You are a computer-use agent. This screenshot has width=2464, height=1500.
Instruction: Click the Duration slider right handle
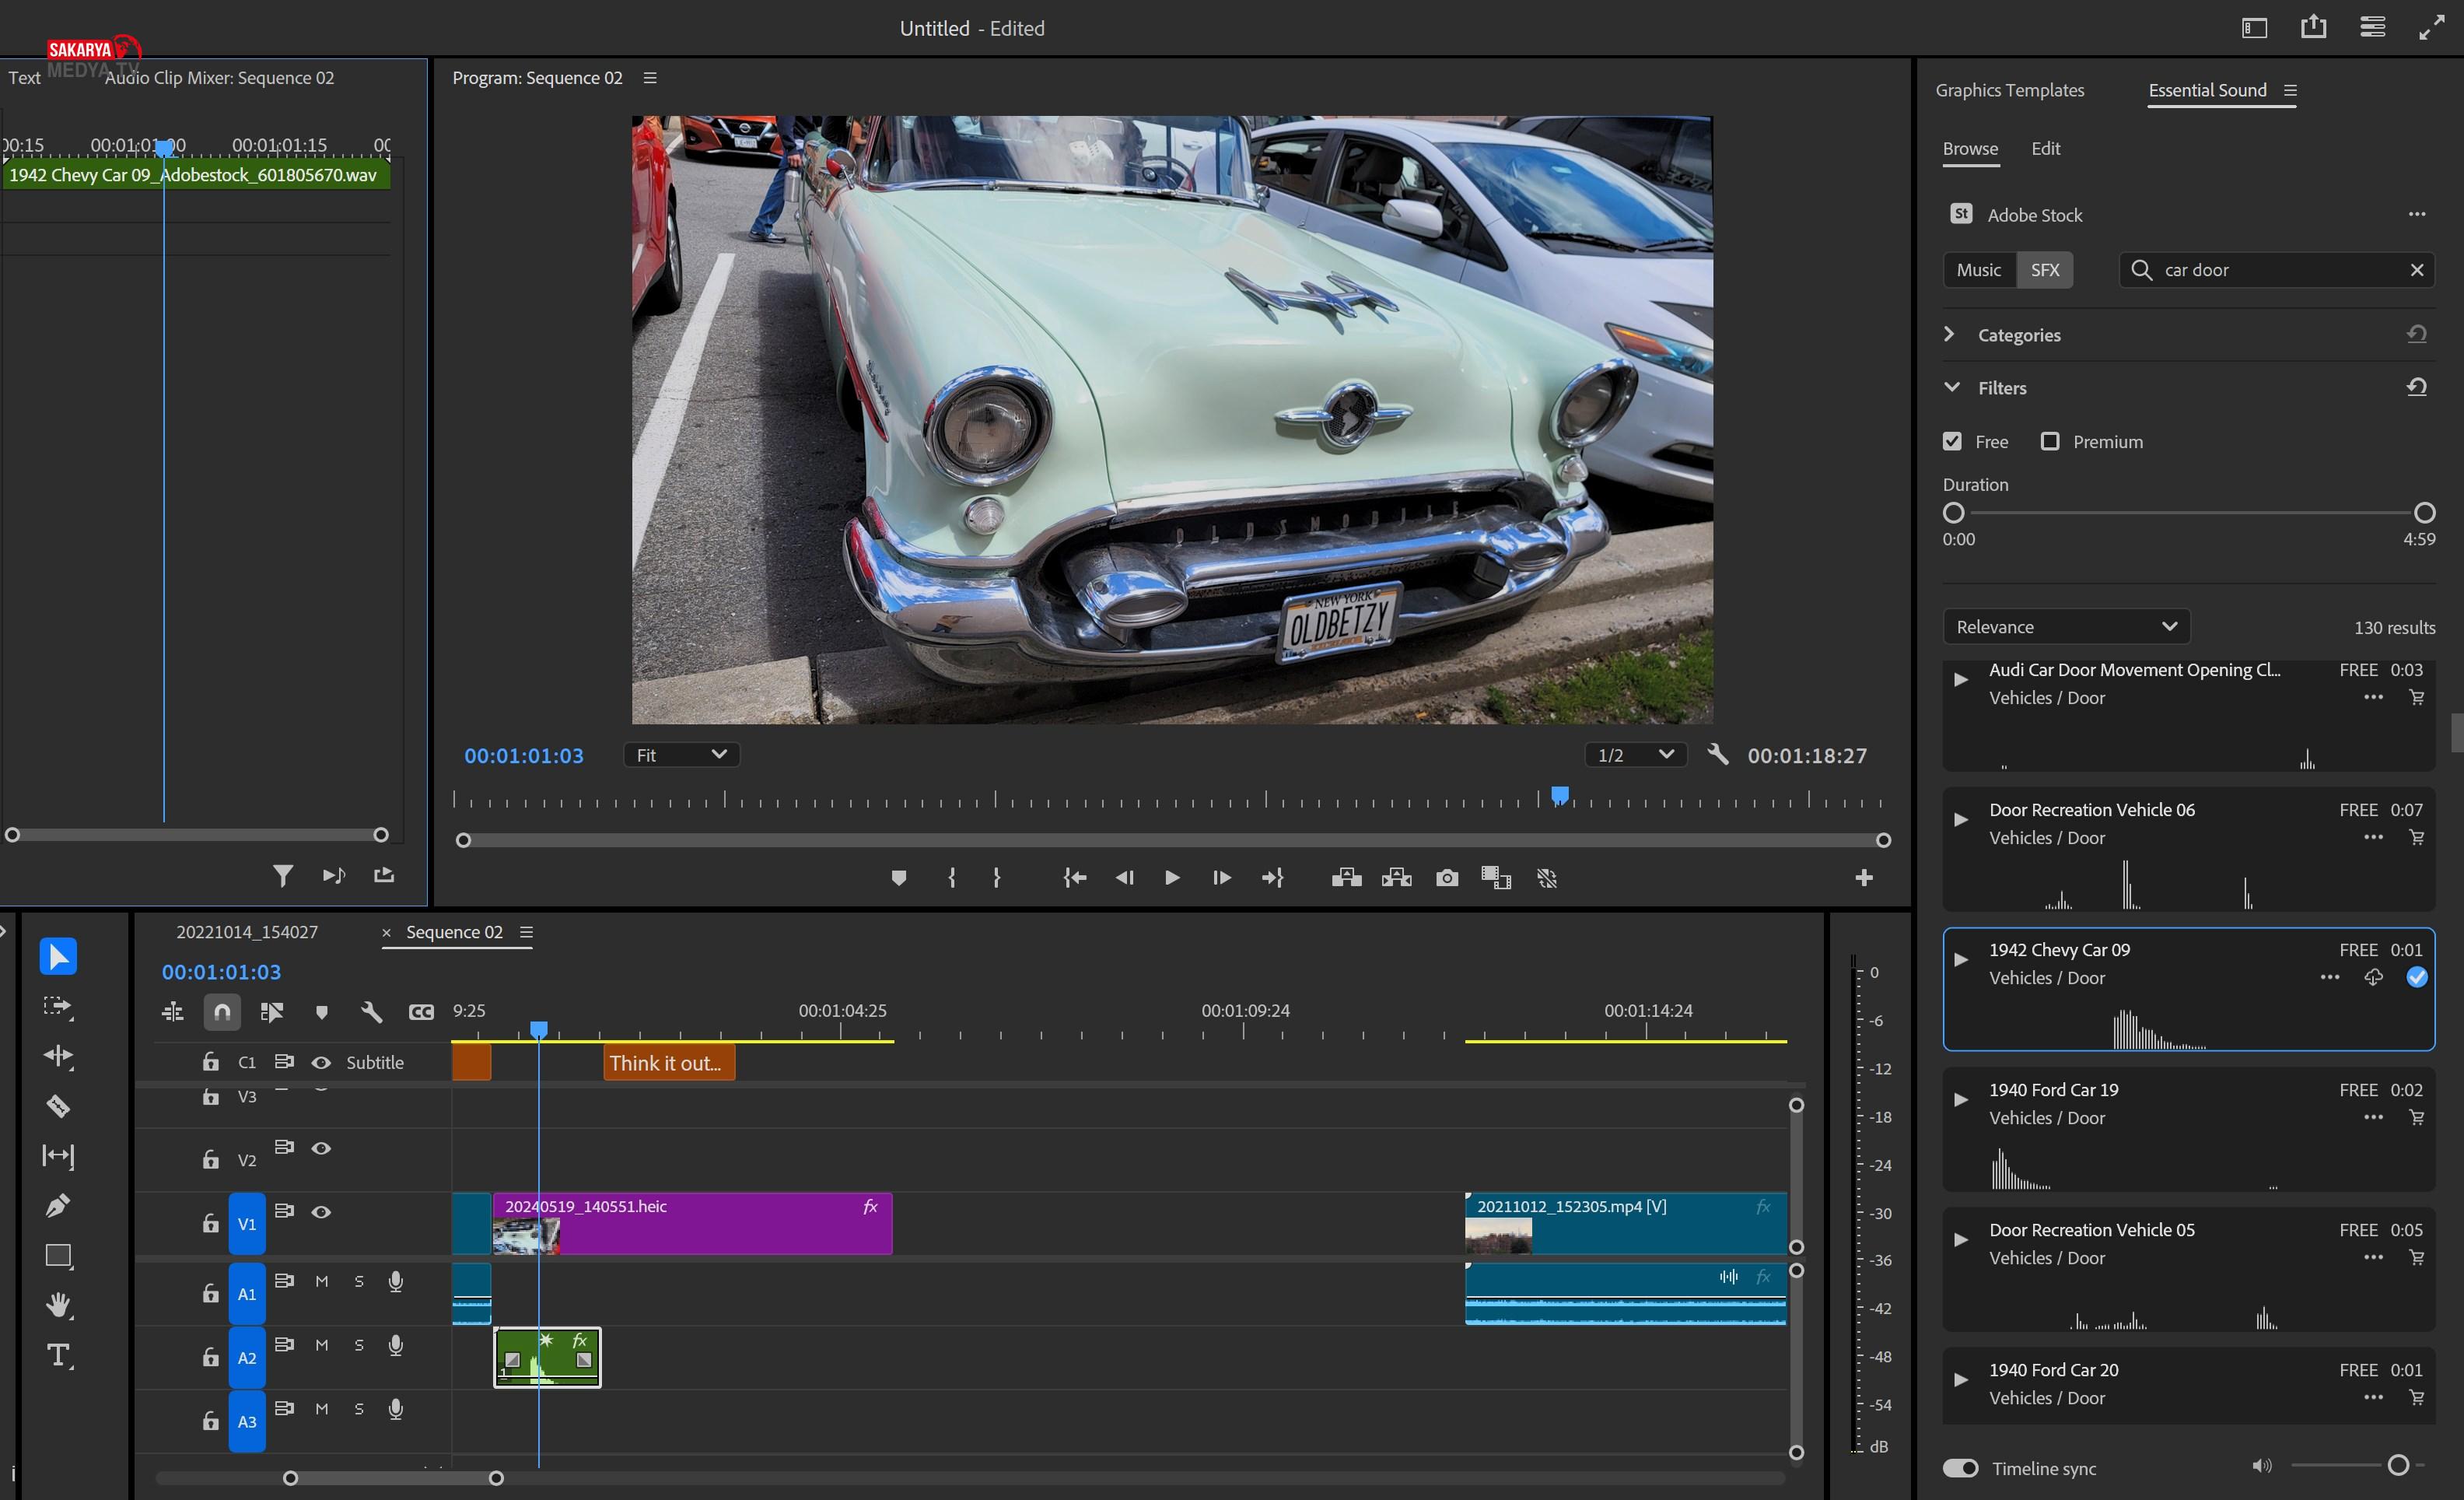pyautogui.click(x=2424, y=513)
